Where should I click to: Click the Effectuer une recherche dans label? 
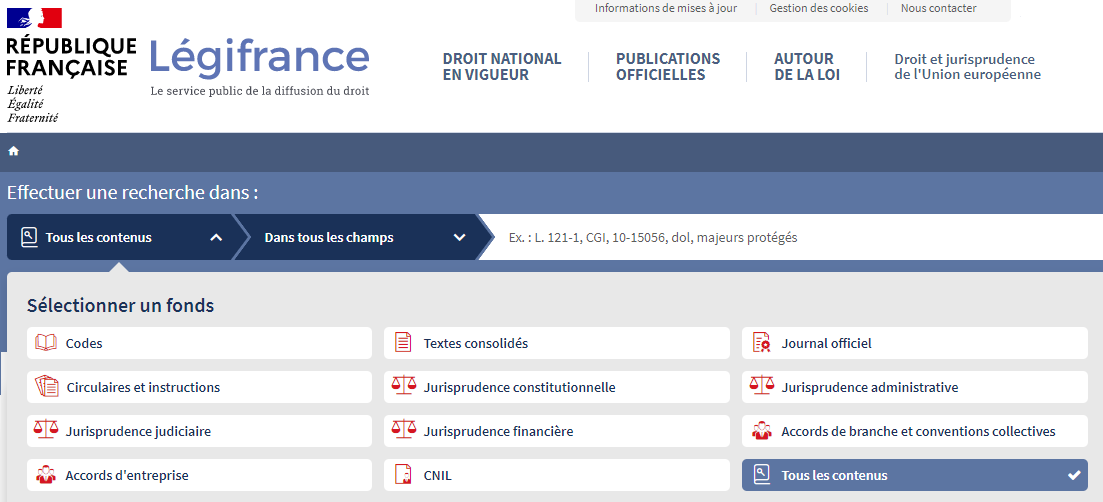click(x=132, y=192)
